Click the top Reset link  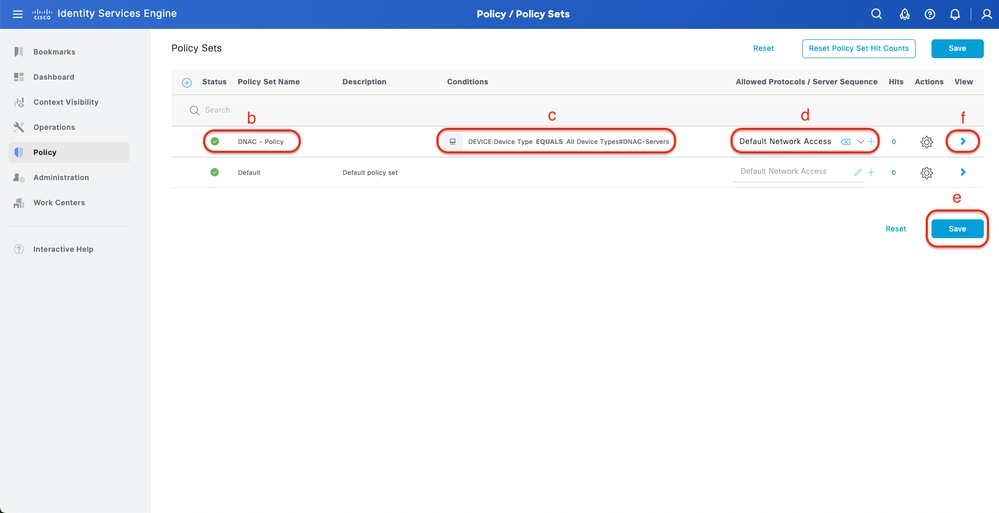(763, 48)
